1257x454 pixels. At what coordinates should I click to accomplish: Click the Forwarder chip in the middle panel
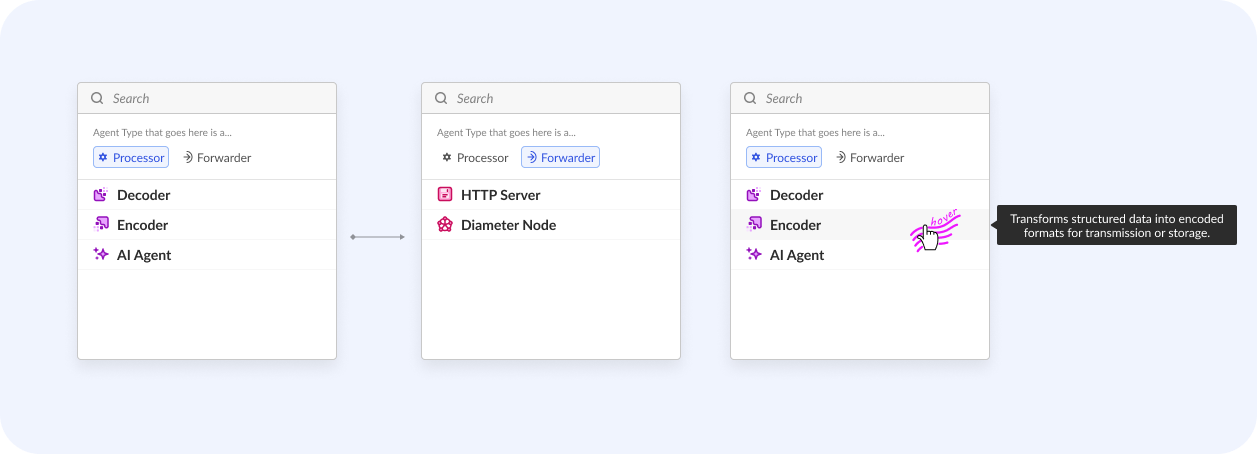[560, 157]
